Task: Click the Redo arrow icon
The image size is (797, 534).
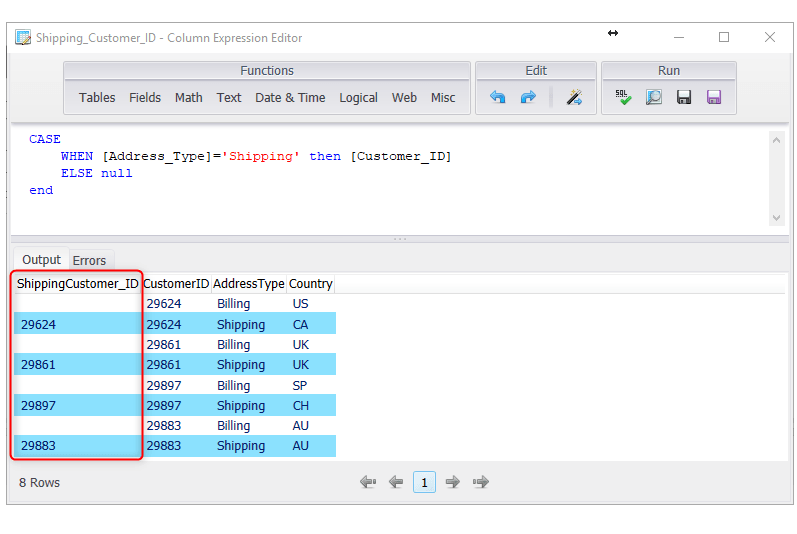Action: pyautogui.click(x=528, y=97)
